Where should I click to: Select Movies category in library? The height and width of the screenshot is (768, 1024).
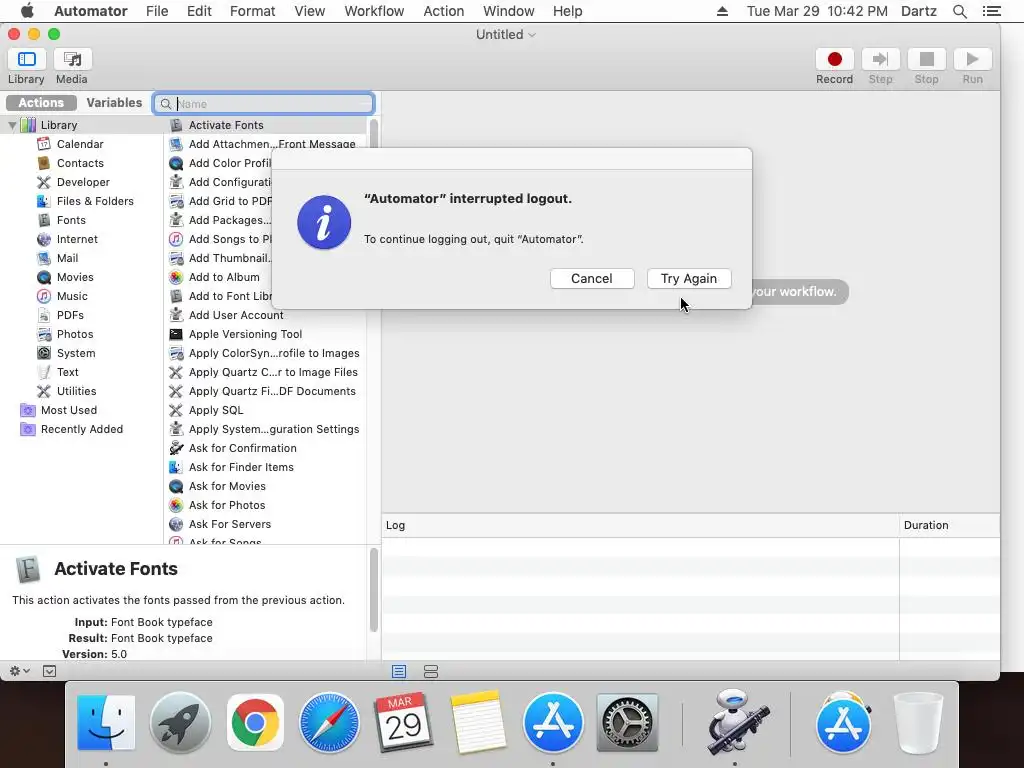[74, 277]
